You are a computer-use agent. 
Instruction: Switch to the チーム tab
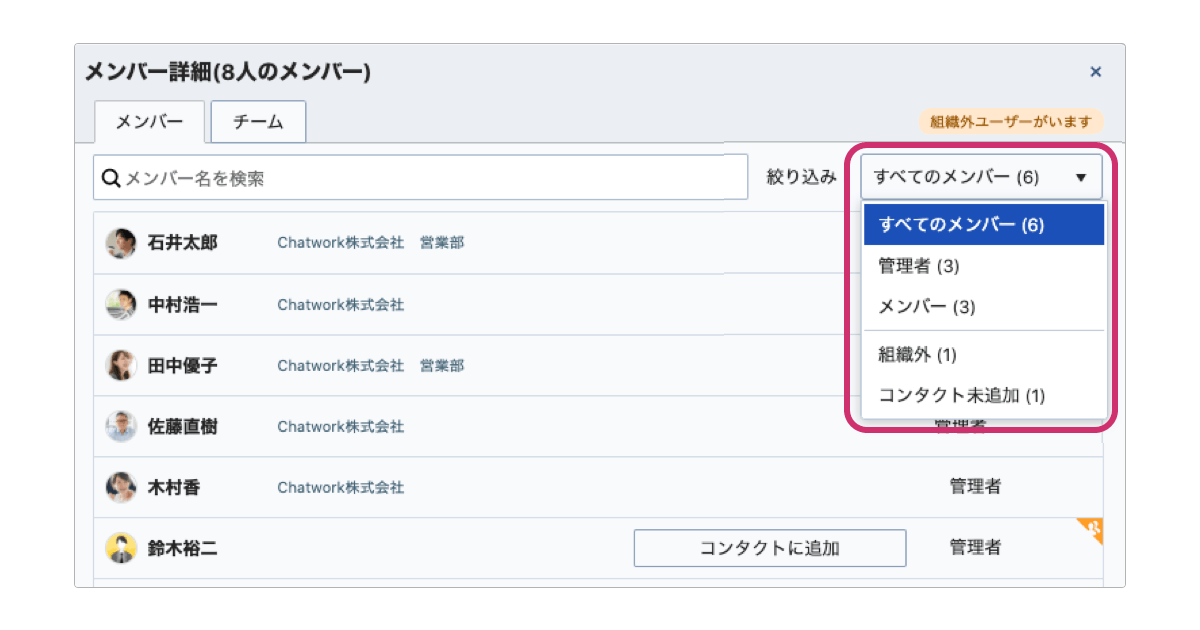[258, 122]
